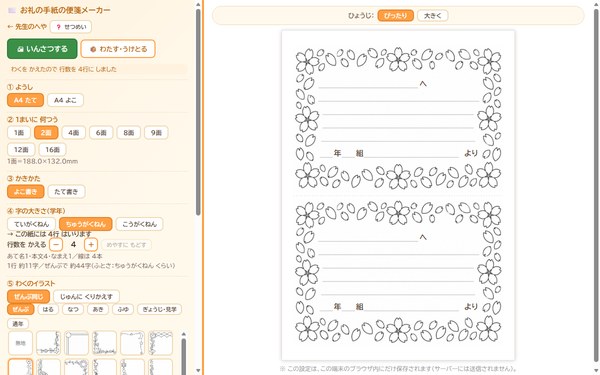Screen dimensions: 600x375
Task: Pick ていがくねん character size
Action: pos(31,224)
